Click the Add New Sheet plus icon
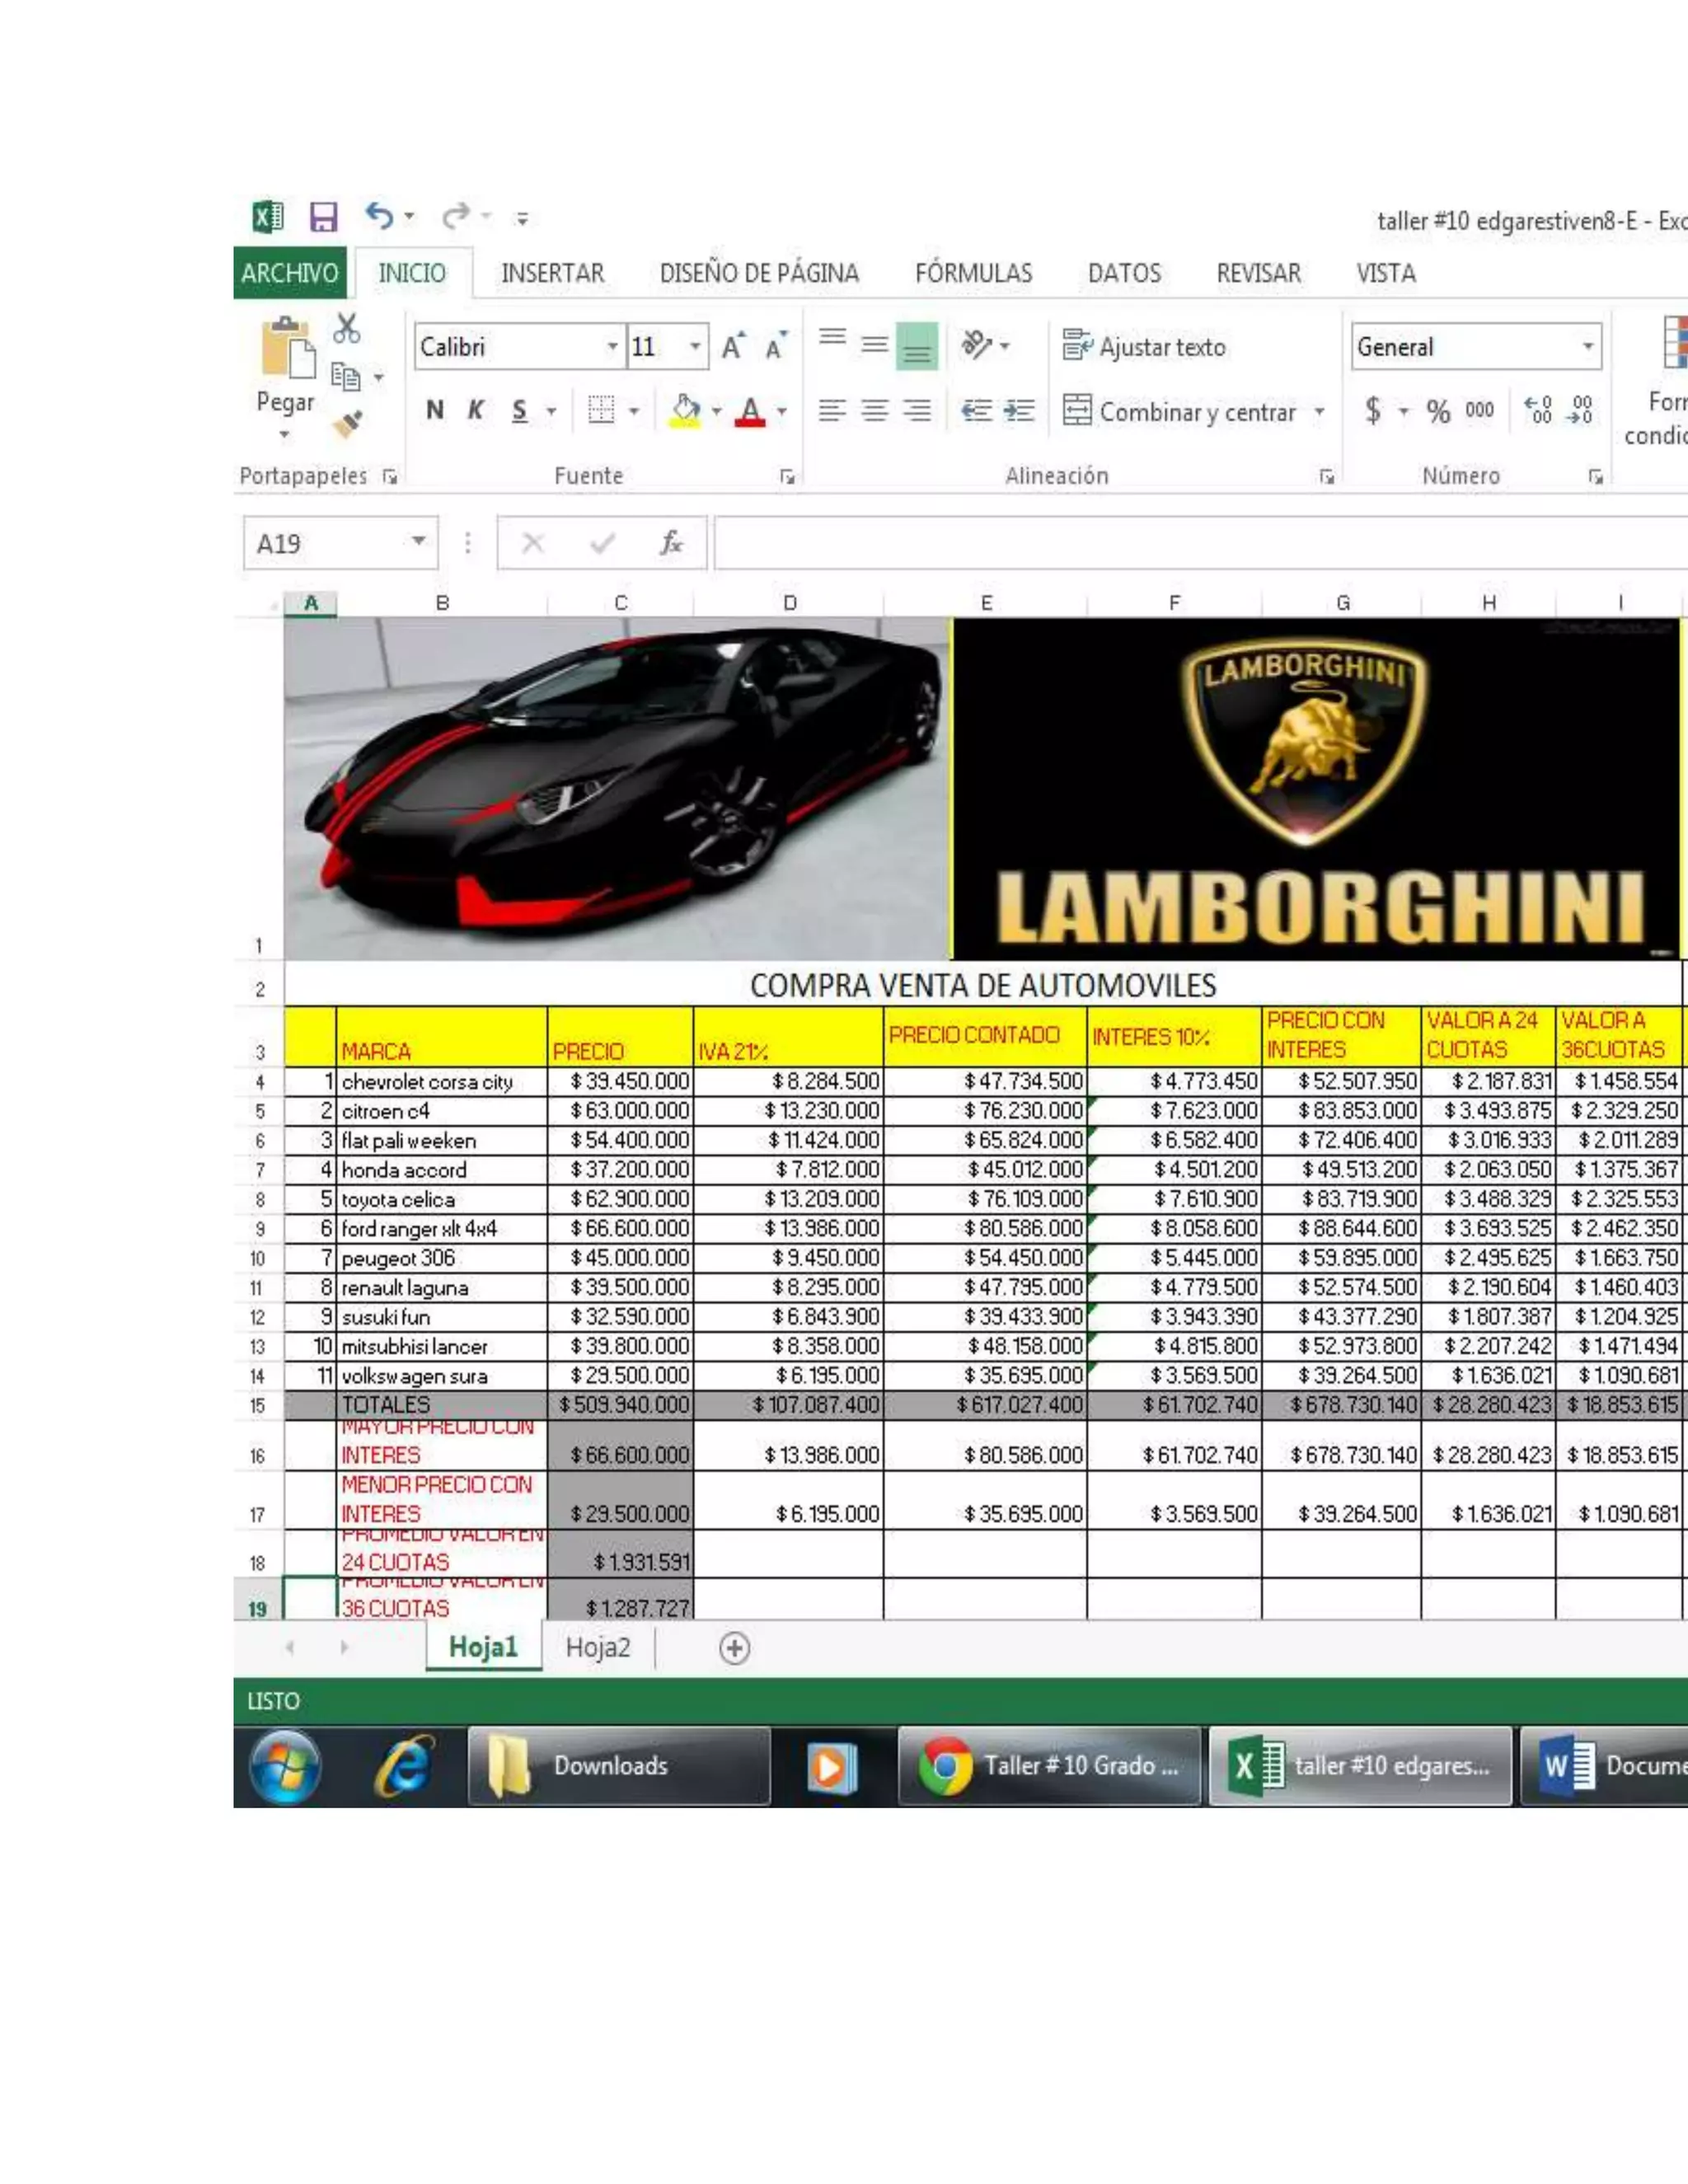1688x2184 pixels. pyautogui.click(x=734, y=1648)
